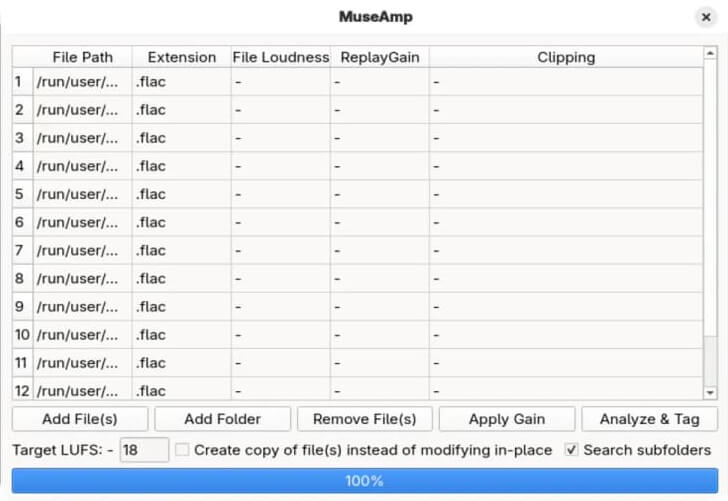
Task: Focus the Target LUFS input field
Action: click(x=144, y=449)
